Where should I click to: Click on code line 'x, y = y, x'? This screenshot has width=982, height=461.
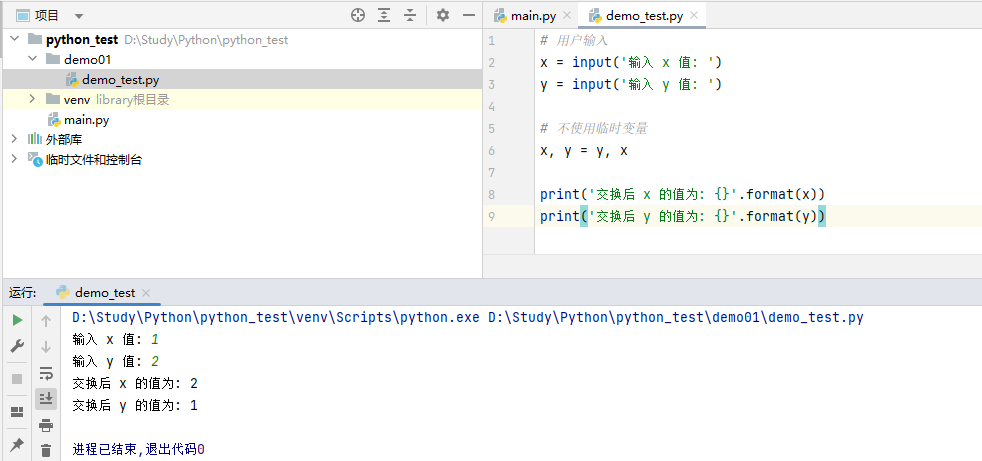click(584, 150)
